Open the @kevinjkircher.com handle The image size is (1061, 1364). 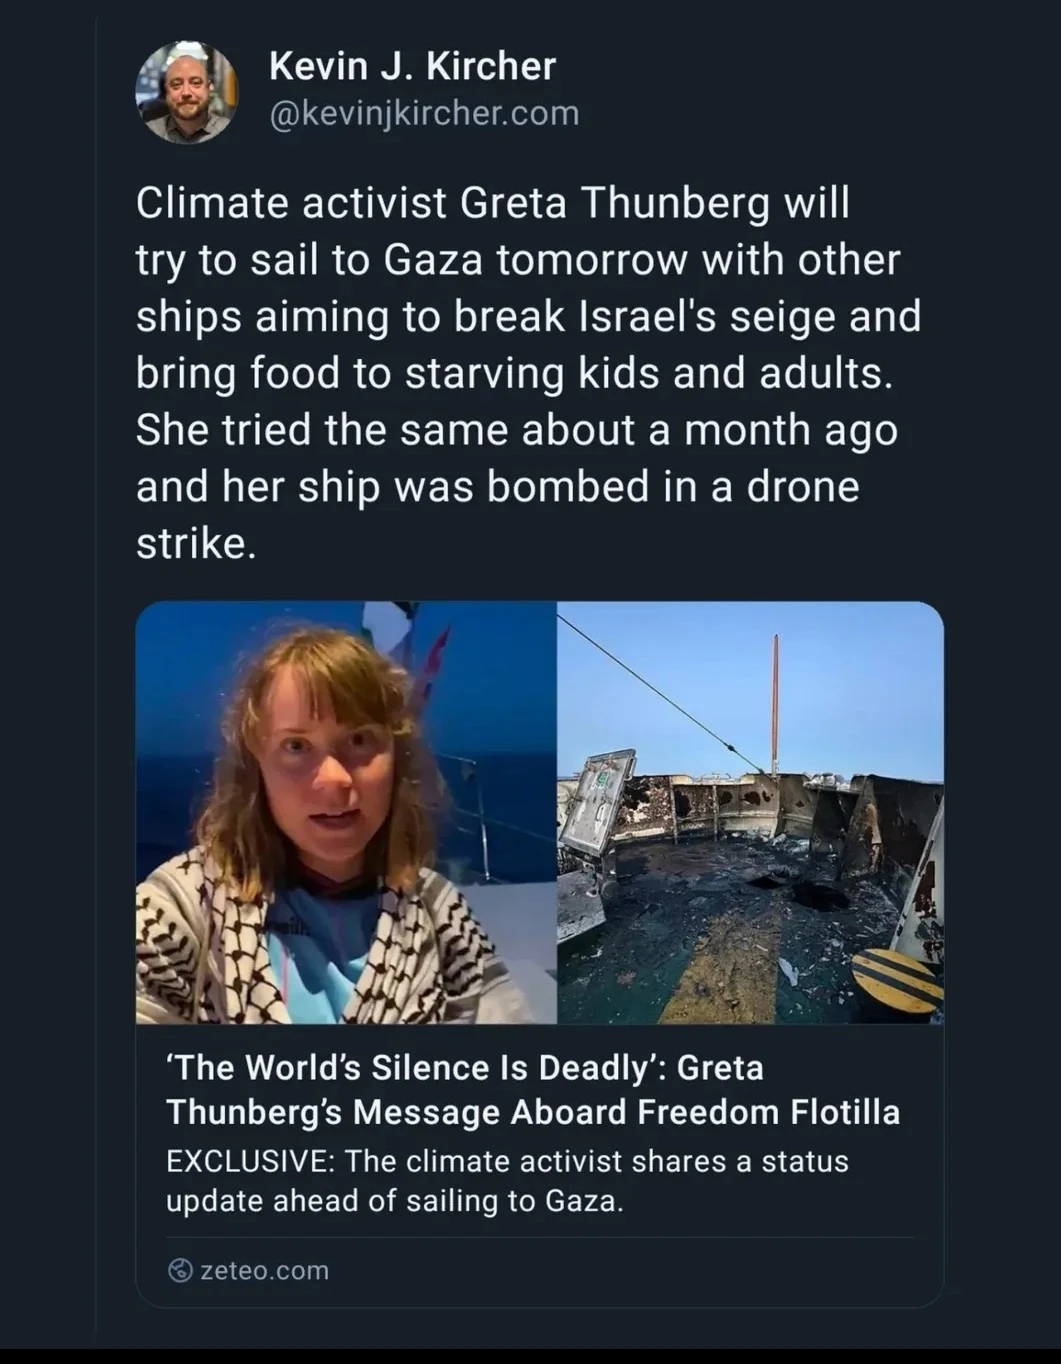coord(424,113)
